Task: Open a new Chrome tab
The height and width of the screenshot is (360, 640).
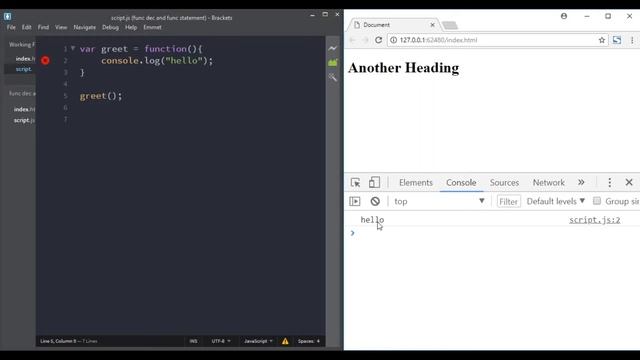Action: point(450,26)
